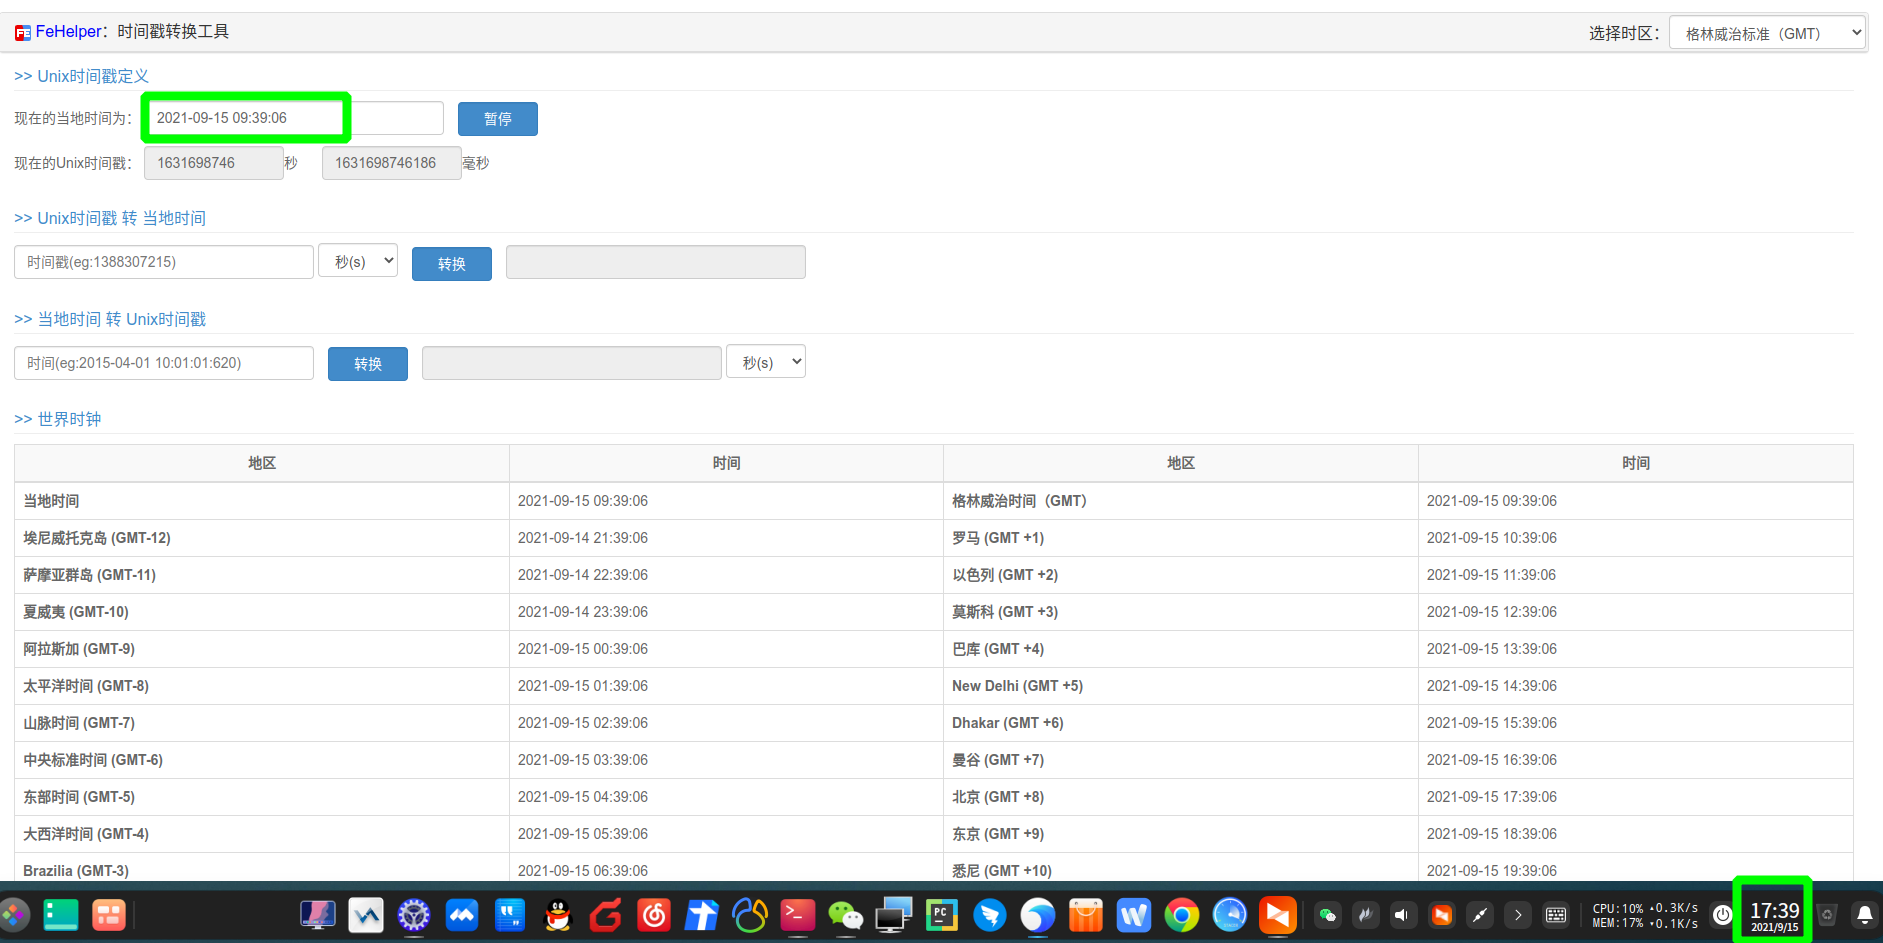The image size is (1883, 943).
Task: Click the FeHelper title link
Action: click(68, 32)
